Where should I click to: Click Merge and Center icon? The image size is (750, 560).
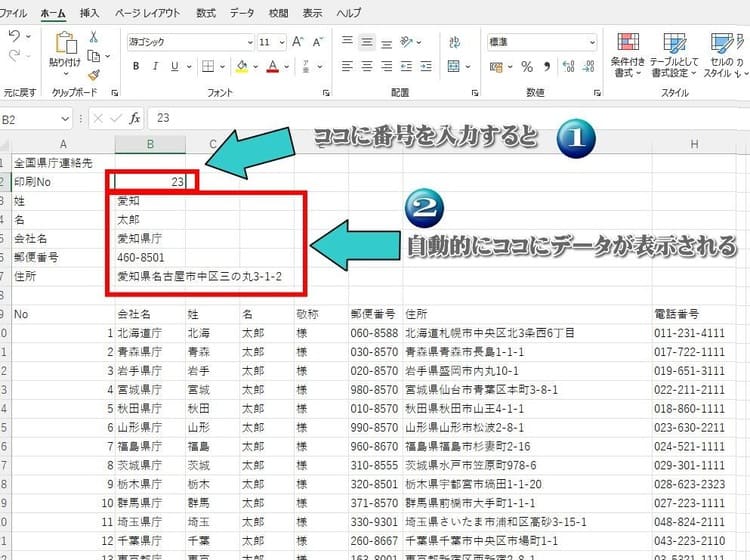[453, 66]
